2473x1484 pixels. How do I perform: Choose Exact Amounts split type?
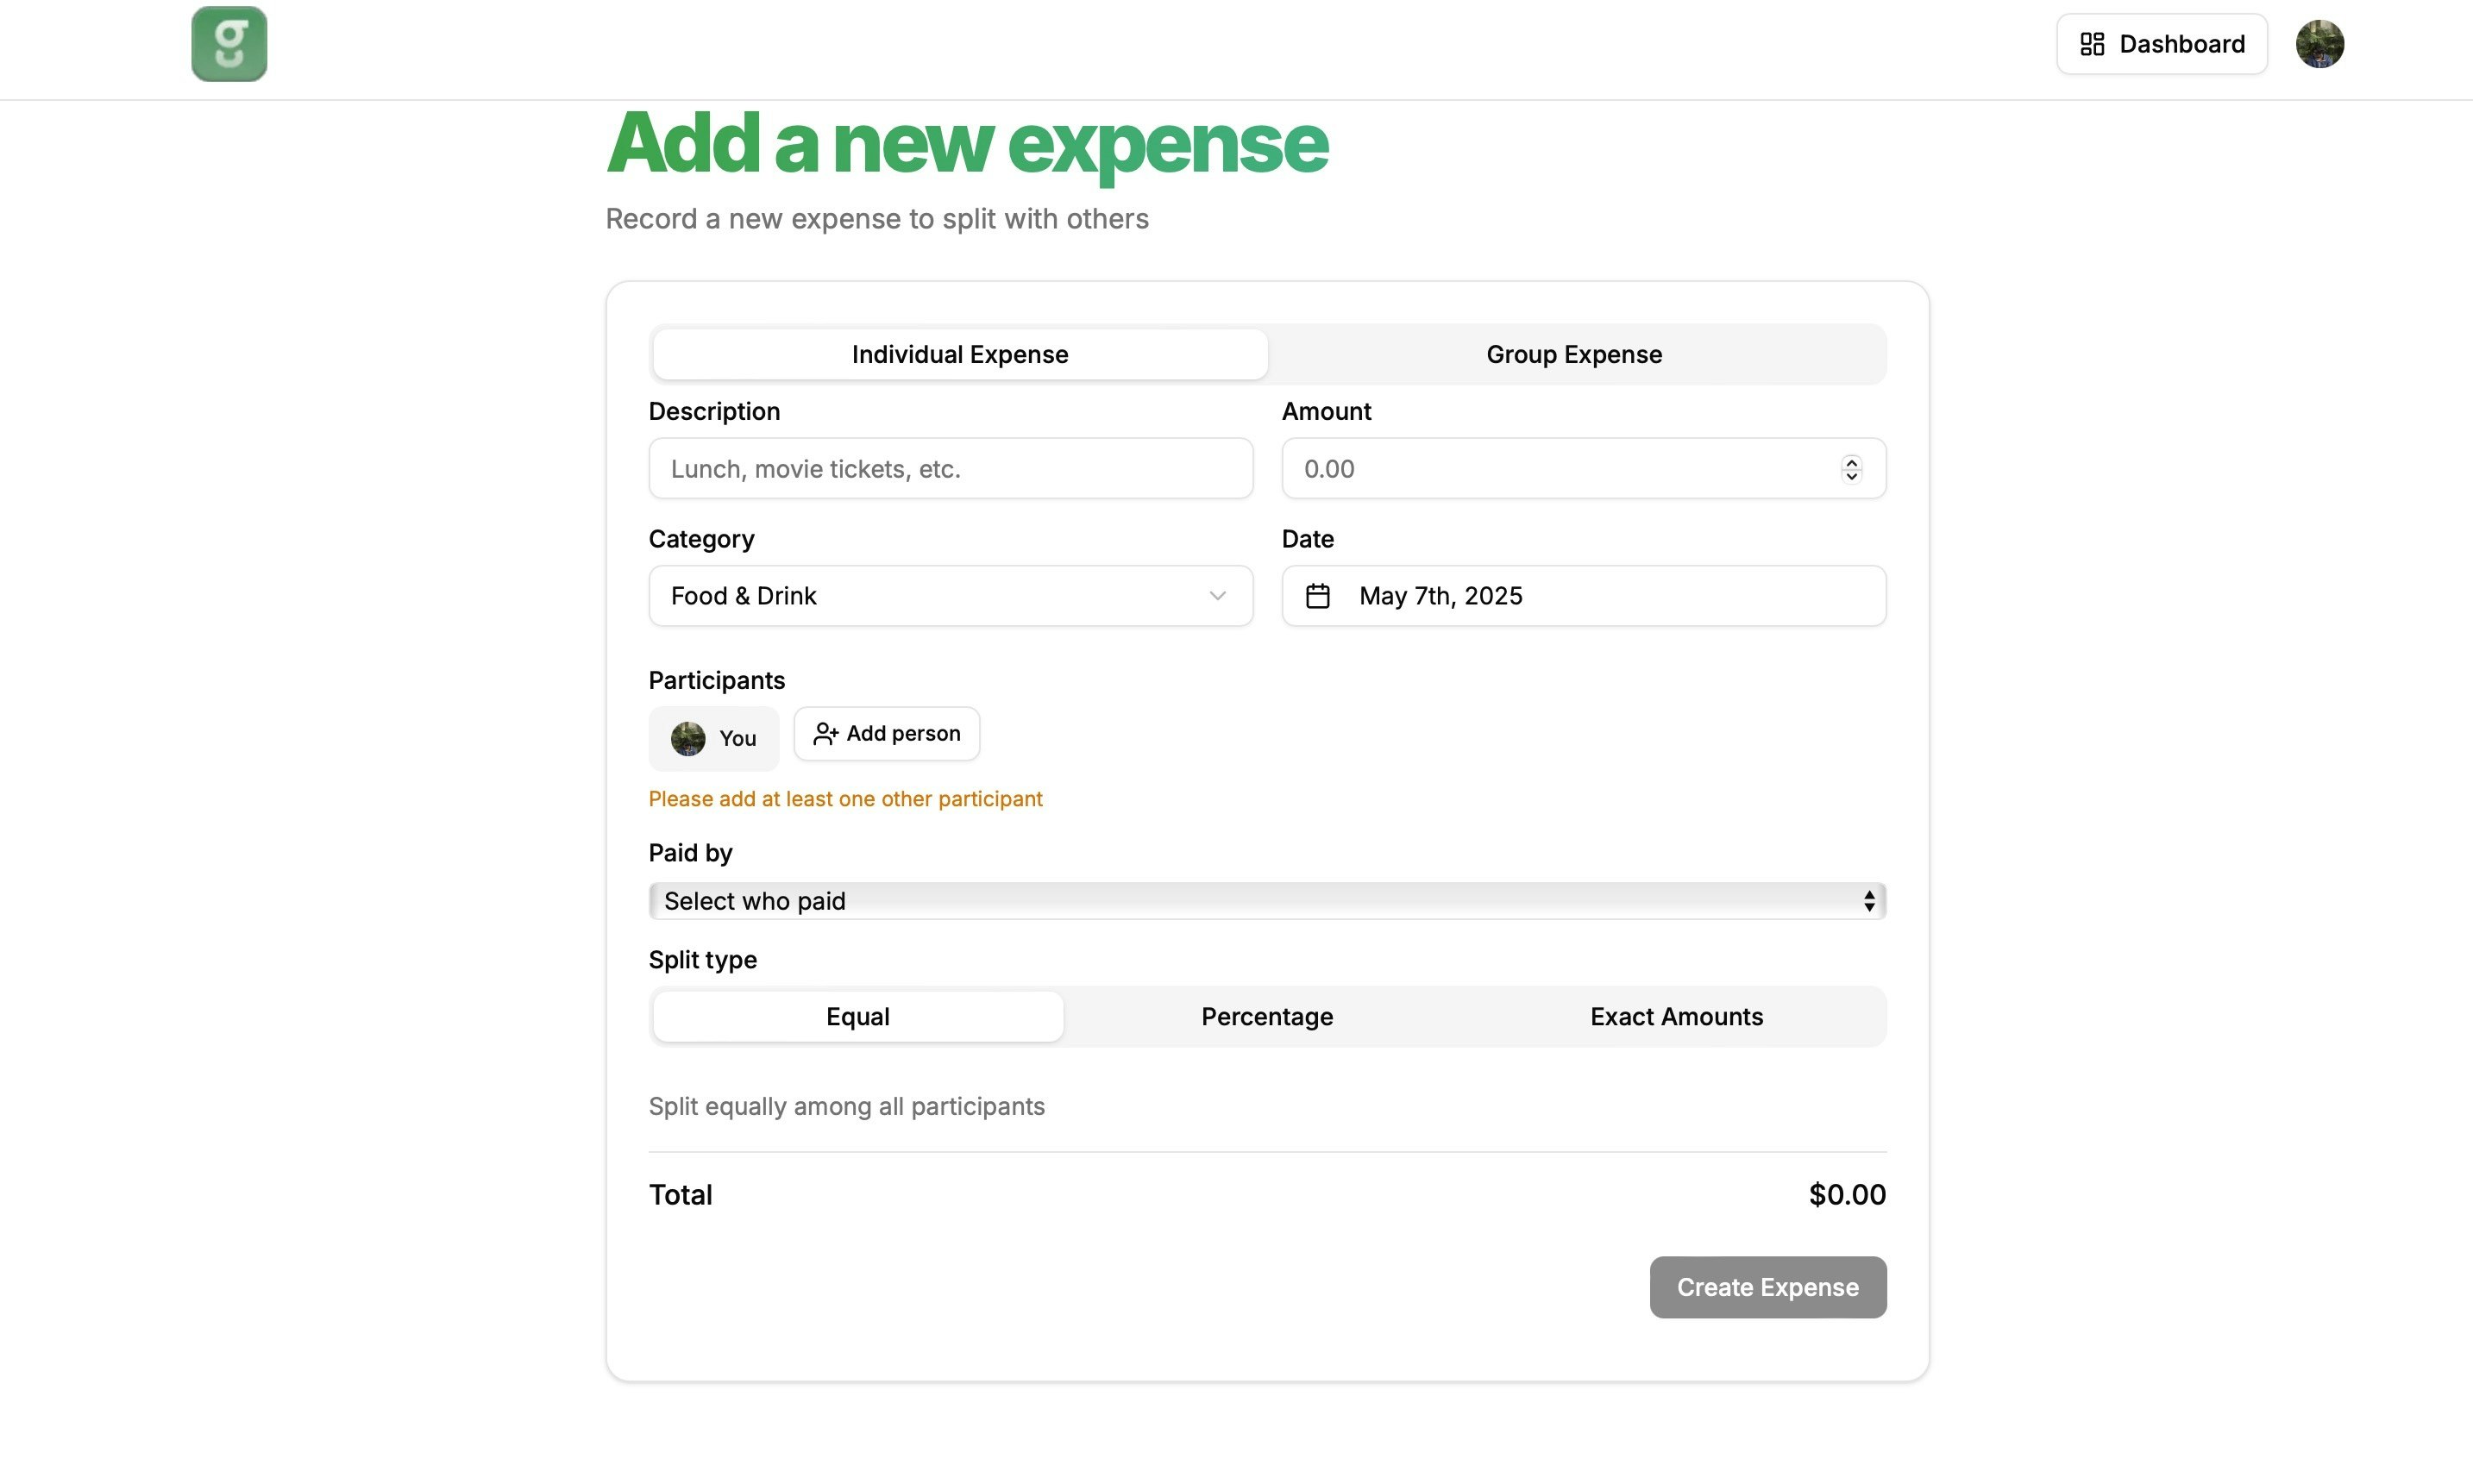[1676, 1017]
